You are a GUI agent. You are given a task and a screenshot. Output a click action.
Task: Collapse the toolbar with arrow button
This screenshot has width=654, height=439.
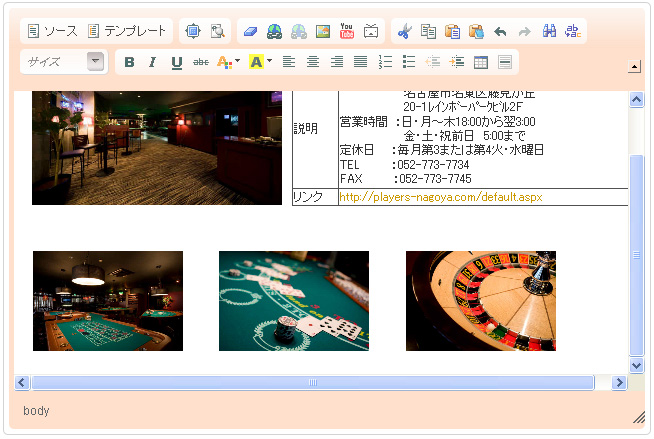pyautogui.click(x=633, y=67)
